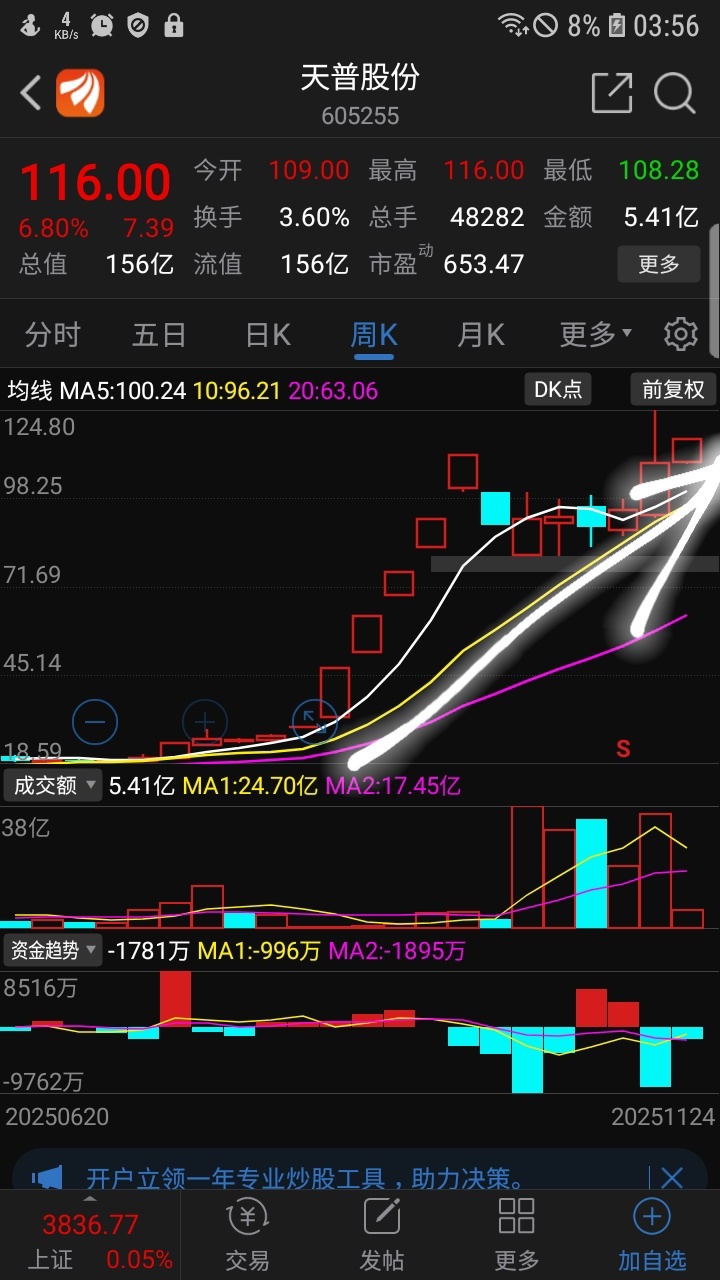Open the Wi-Fi status icon
The image size is (720, 1280).
click(x=513, y=25)
